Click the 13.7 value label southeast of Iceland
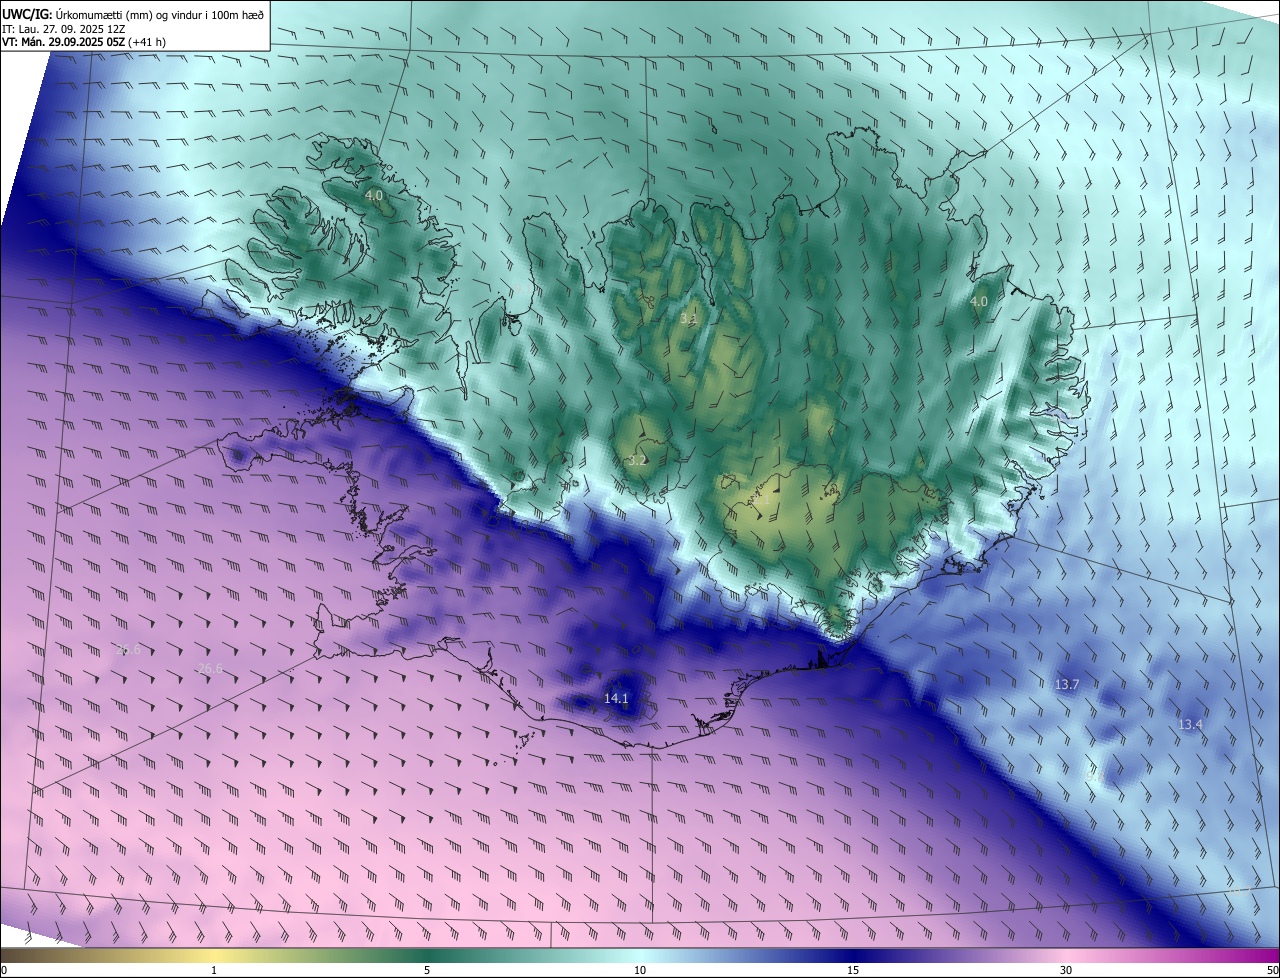Image resolution: width=1280 pixels, height=978 pixels. coord(1067,685)
